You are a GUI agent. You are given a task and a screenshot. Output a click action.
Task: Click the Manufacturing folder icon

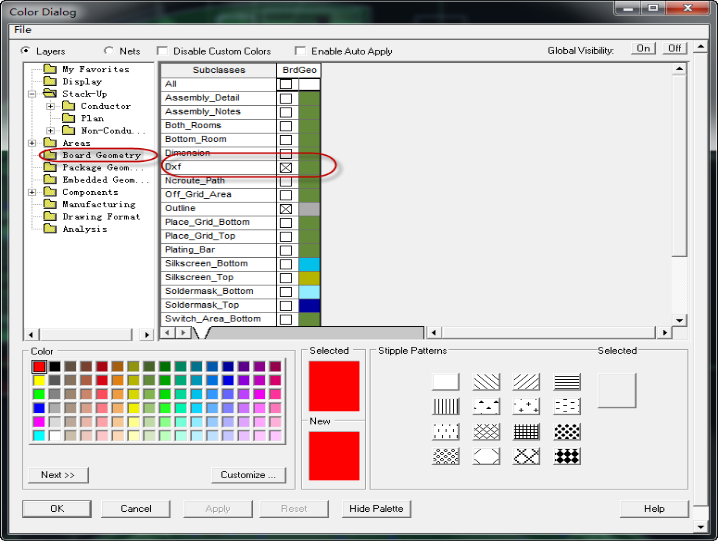(50, 205)
